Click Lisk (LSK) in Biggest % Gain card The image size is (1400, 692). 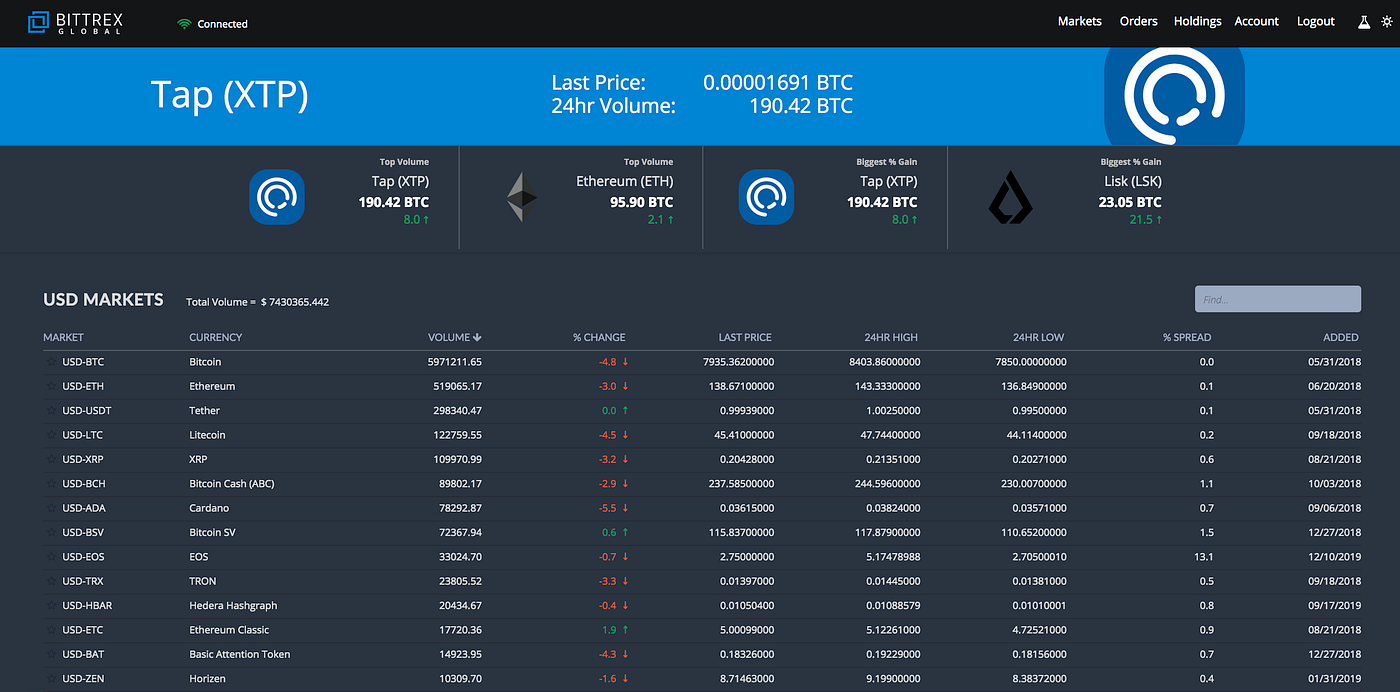1134,181
